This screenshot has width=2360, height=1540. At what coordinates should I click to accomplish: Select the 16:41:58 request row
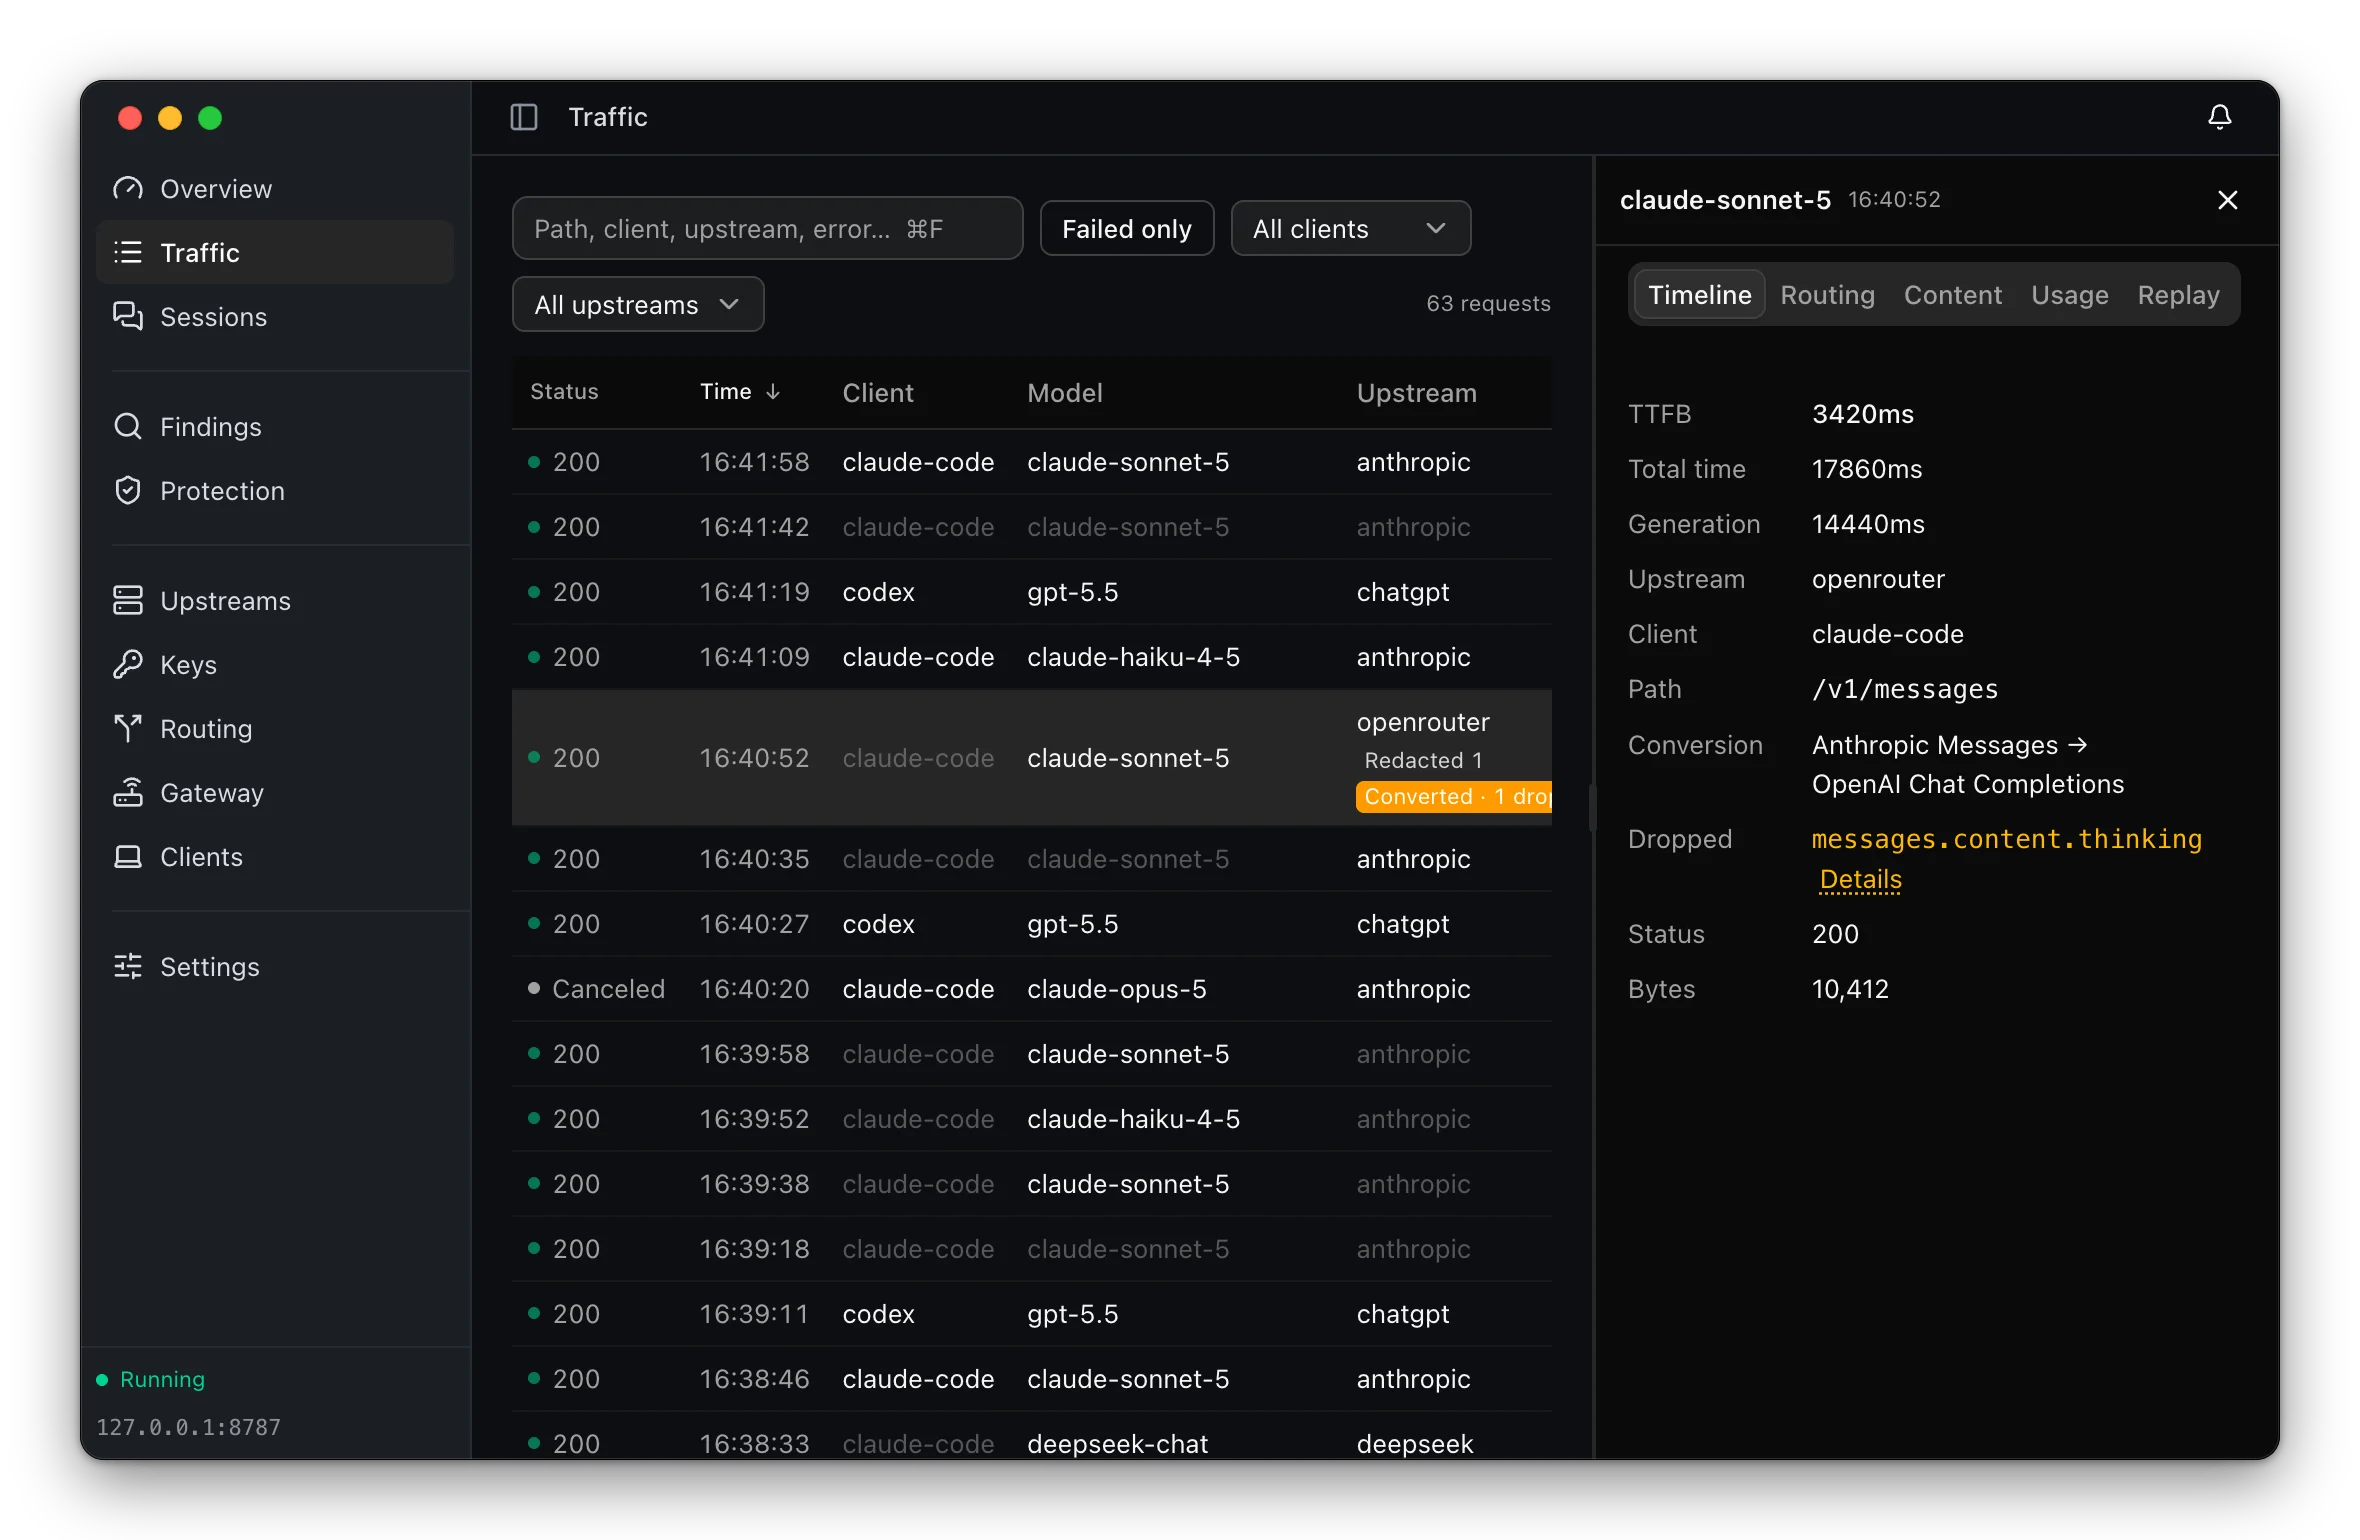point(1032,462)
